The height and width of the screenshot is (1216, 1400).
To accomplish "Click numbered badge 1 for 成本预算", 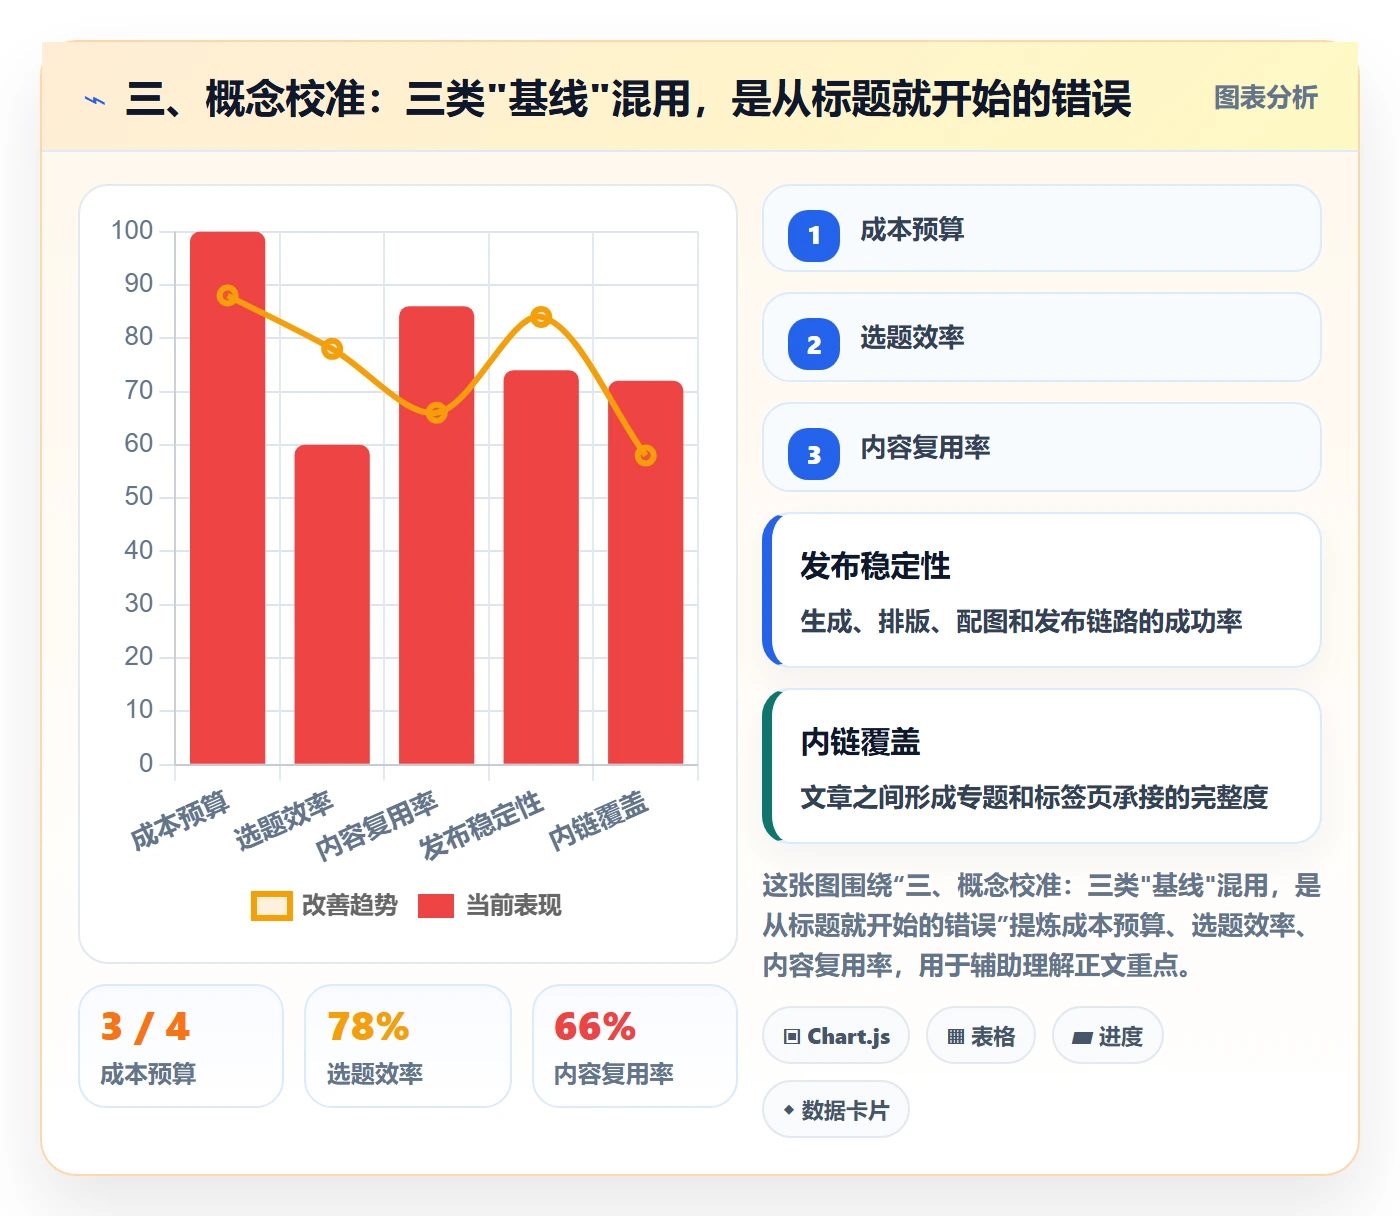I will pyautogui.click(x=814, y=235).
